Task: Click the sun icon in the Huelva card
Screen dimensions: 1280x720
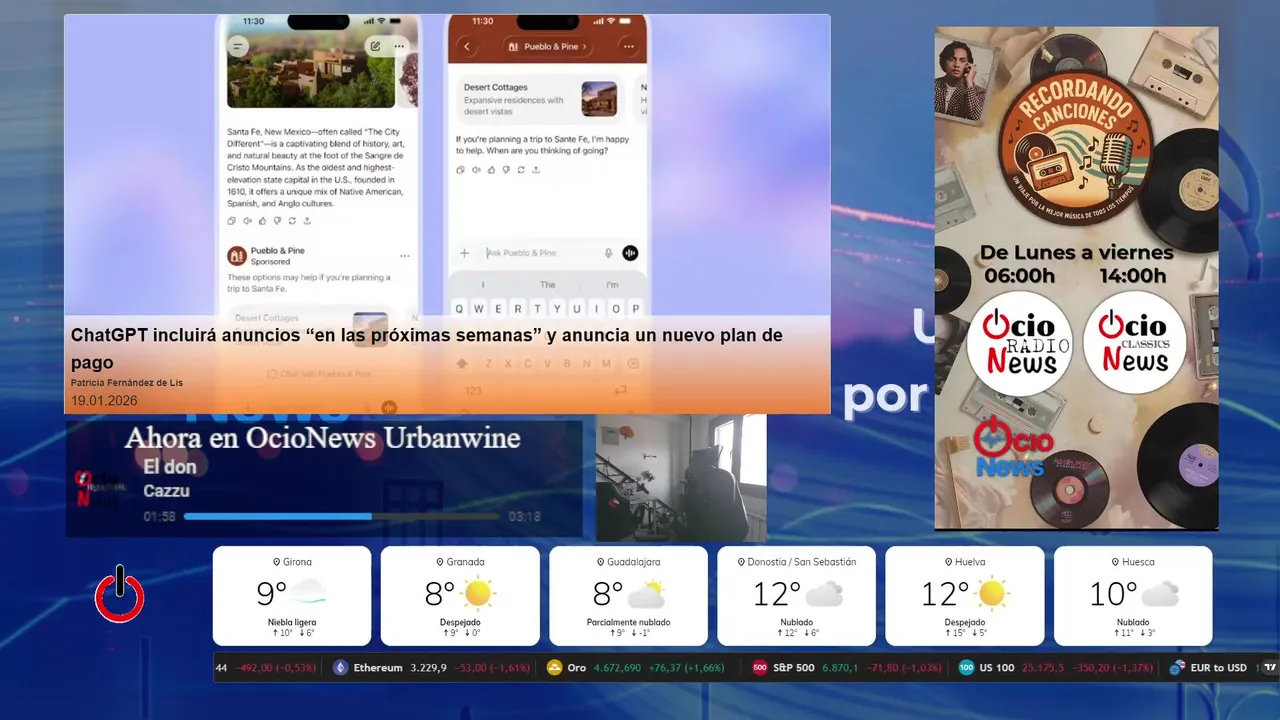Action: tap(992, 593)
